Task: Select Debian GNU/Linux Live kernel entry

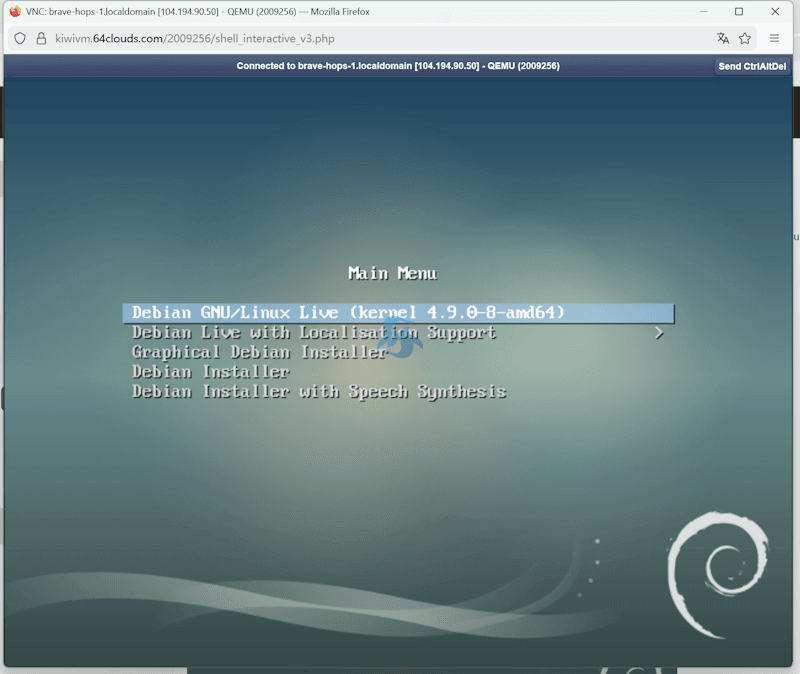Action: point(348,313)
